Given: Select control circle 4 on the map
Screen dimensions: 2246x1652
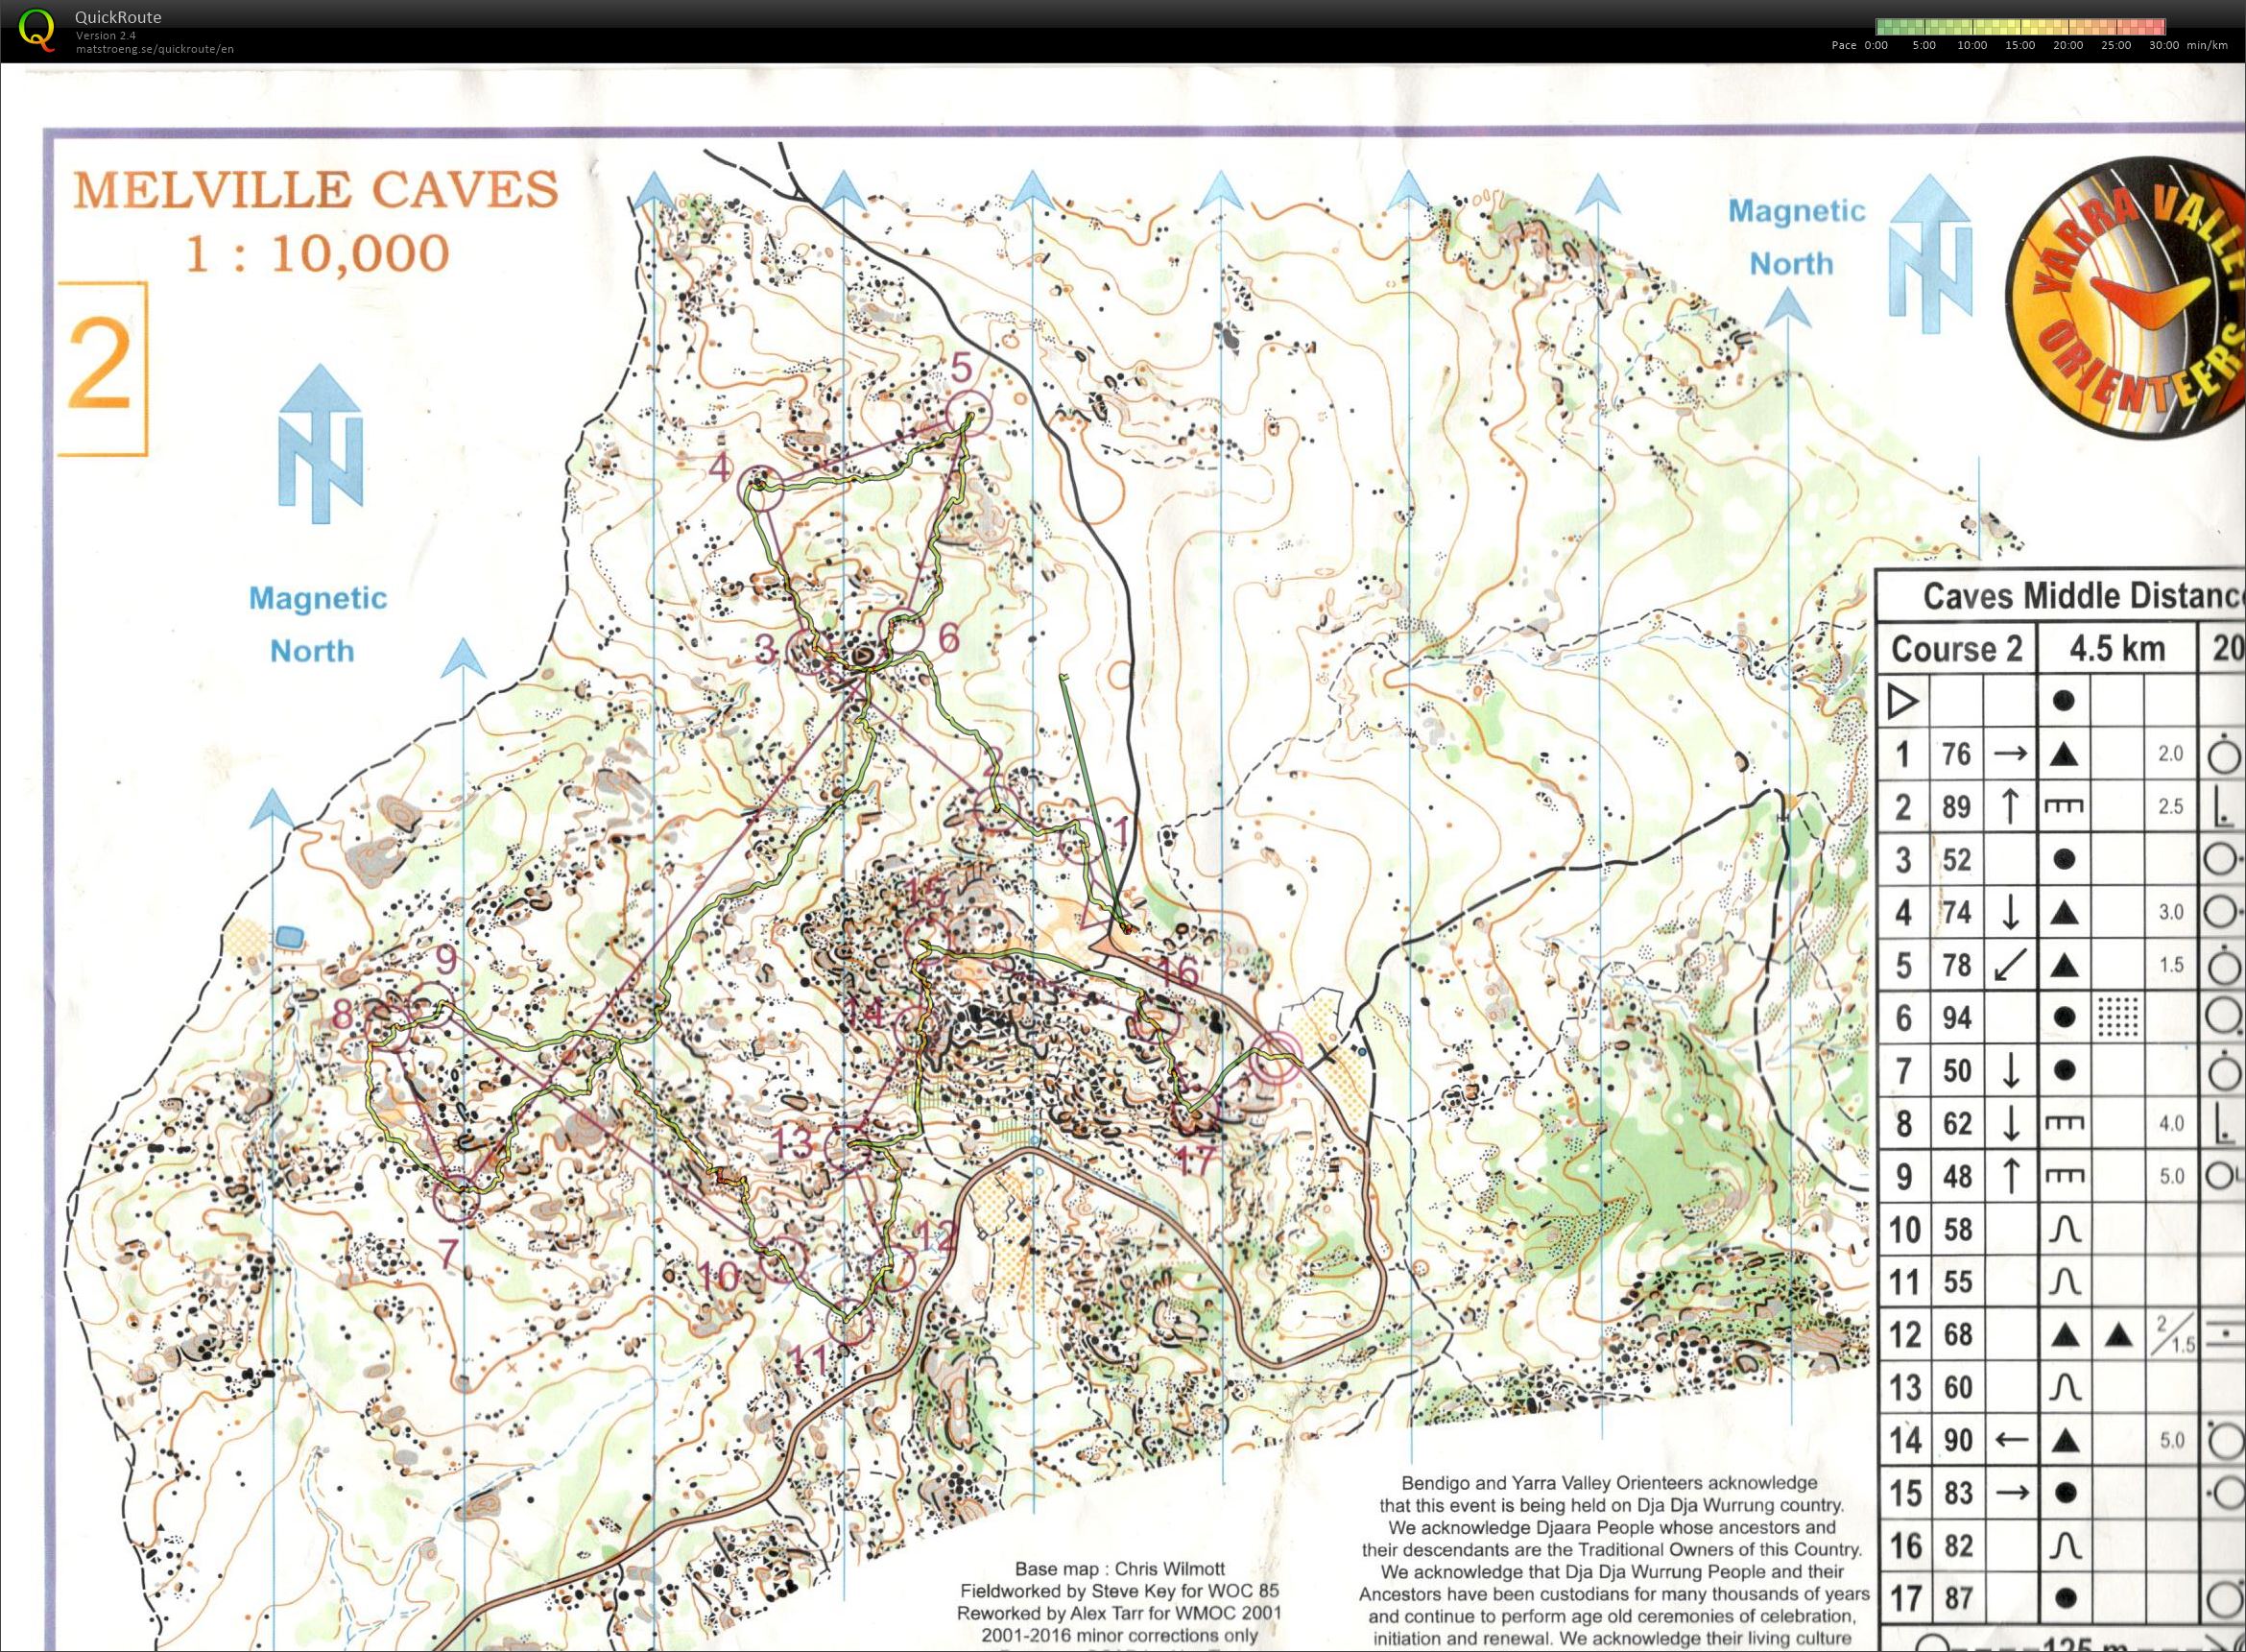Looking at the screenshot, I should pos(761,488).
